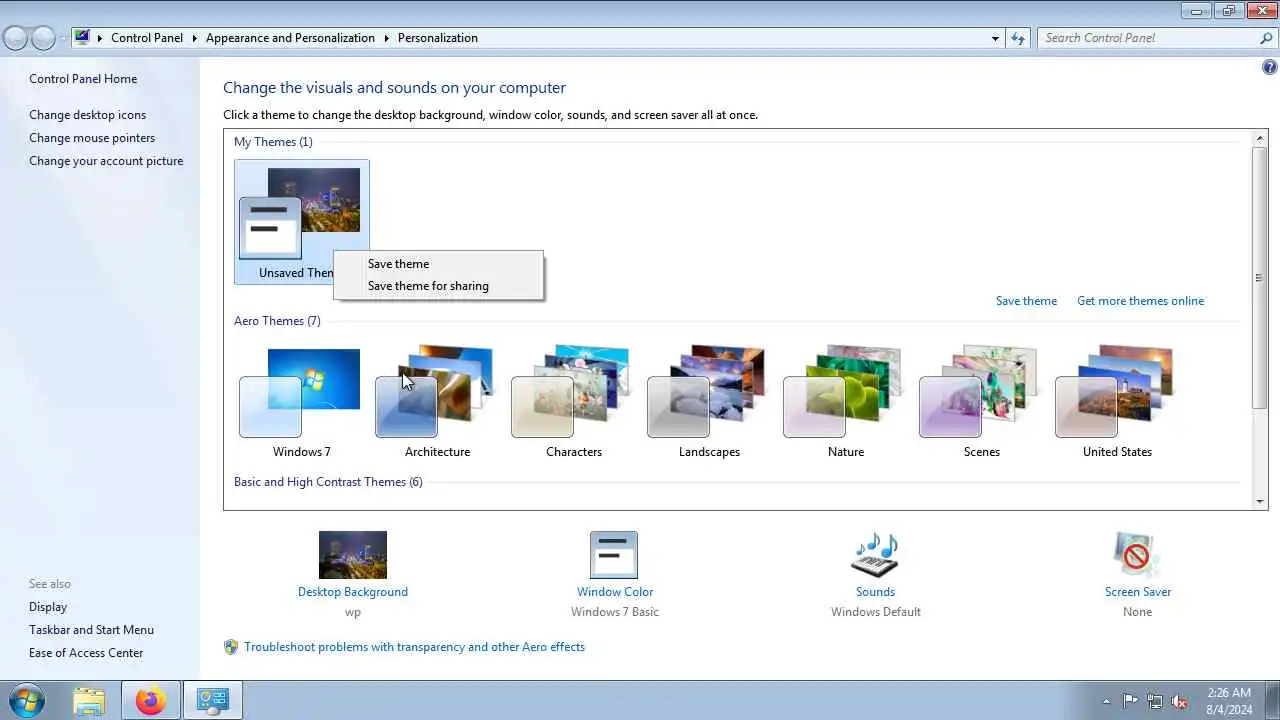The height and width of the screenshot is (720, 1280).
Task: Click the Basic and High Contrast Themes heading
Action: [328, 482]
